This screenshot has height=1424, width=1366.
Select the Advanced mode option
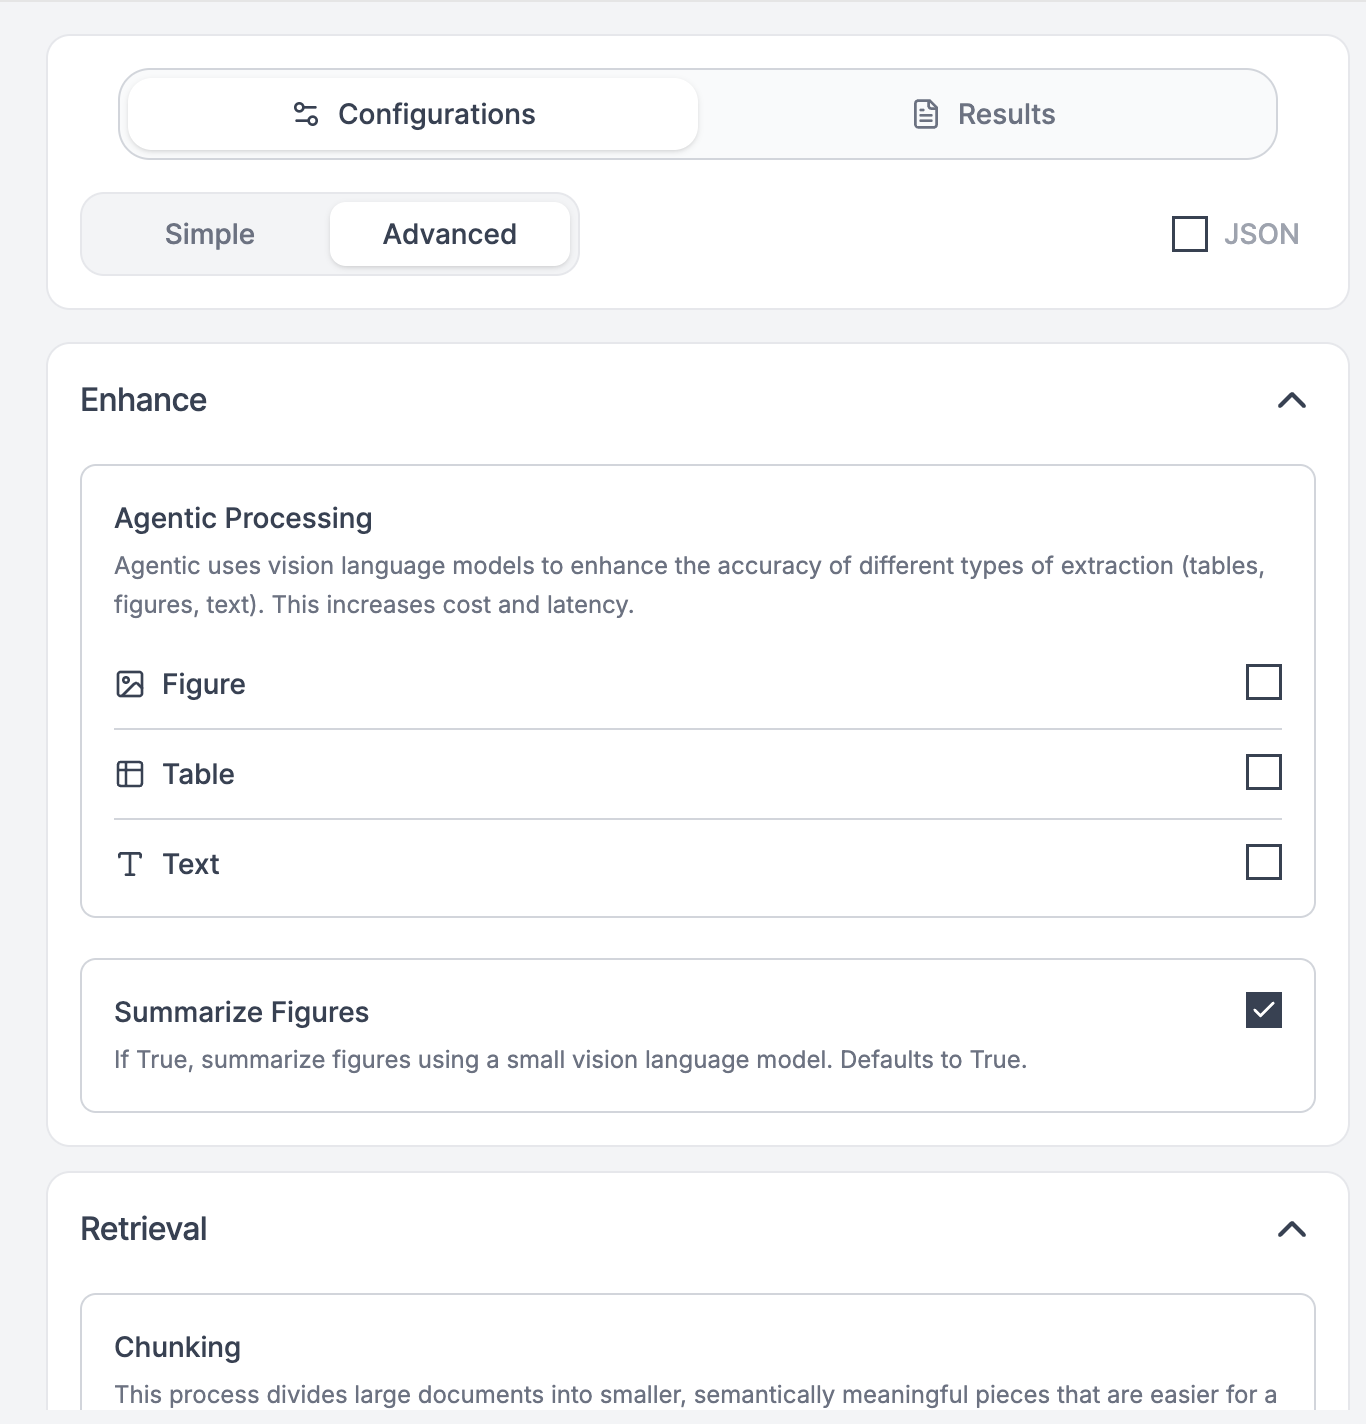(449, 234)
